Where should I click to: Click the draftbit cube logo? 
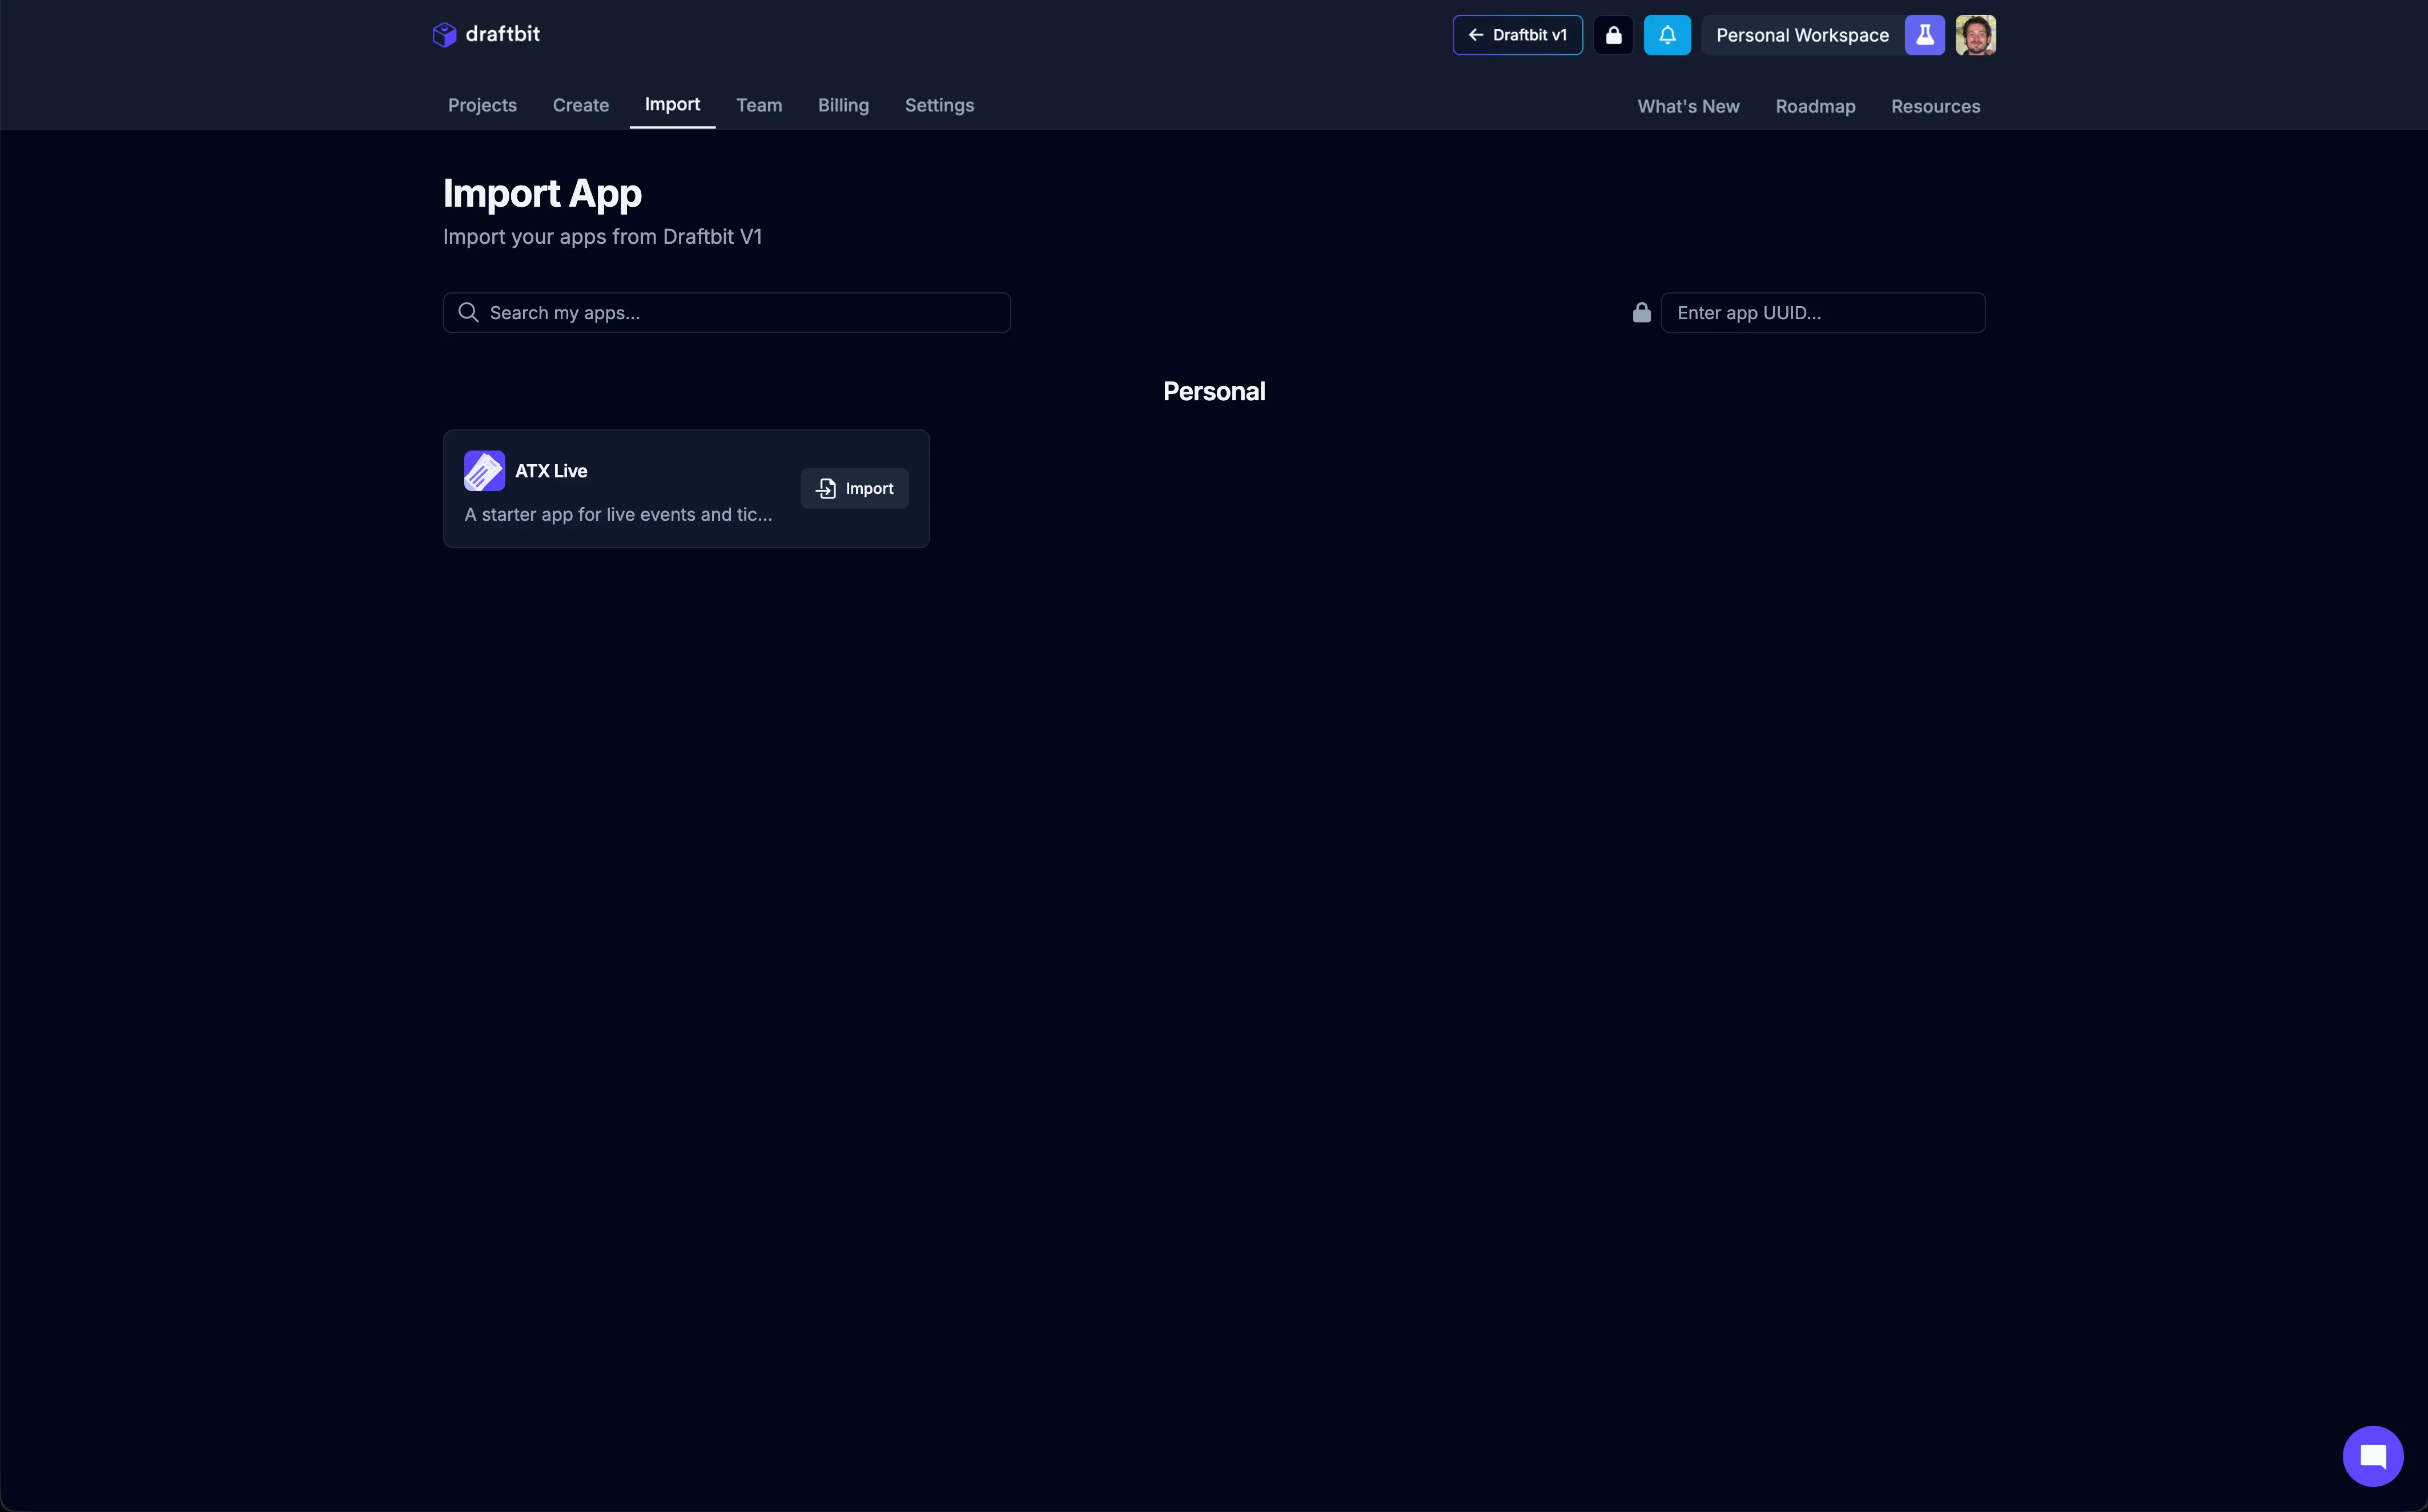click(444, 35)
